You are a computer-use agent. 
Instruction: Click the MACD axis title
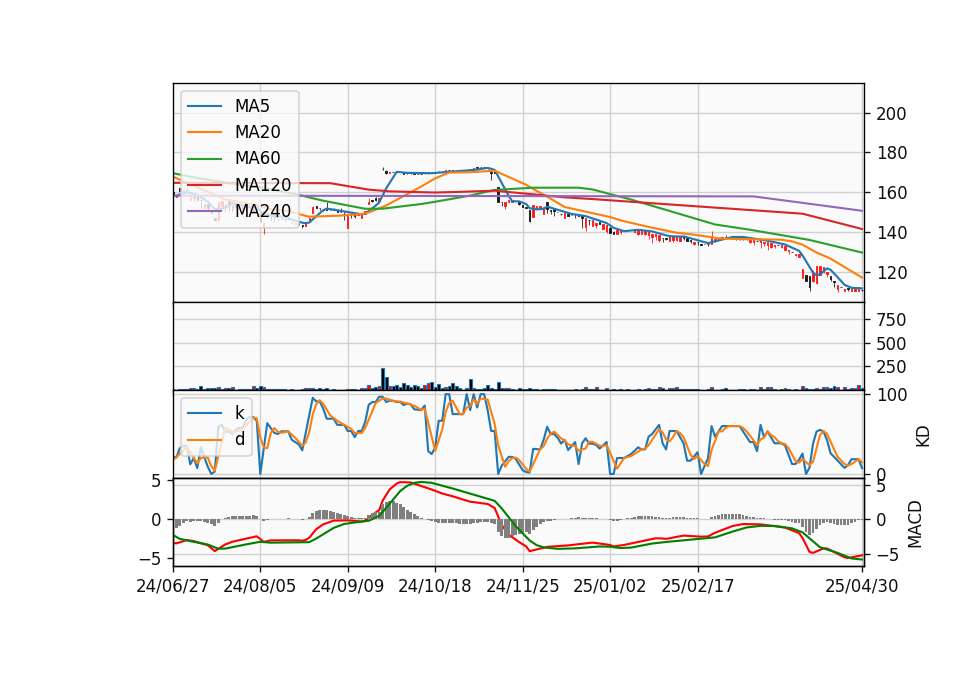[915, 524]
